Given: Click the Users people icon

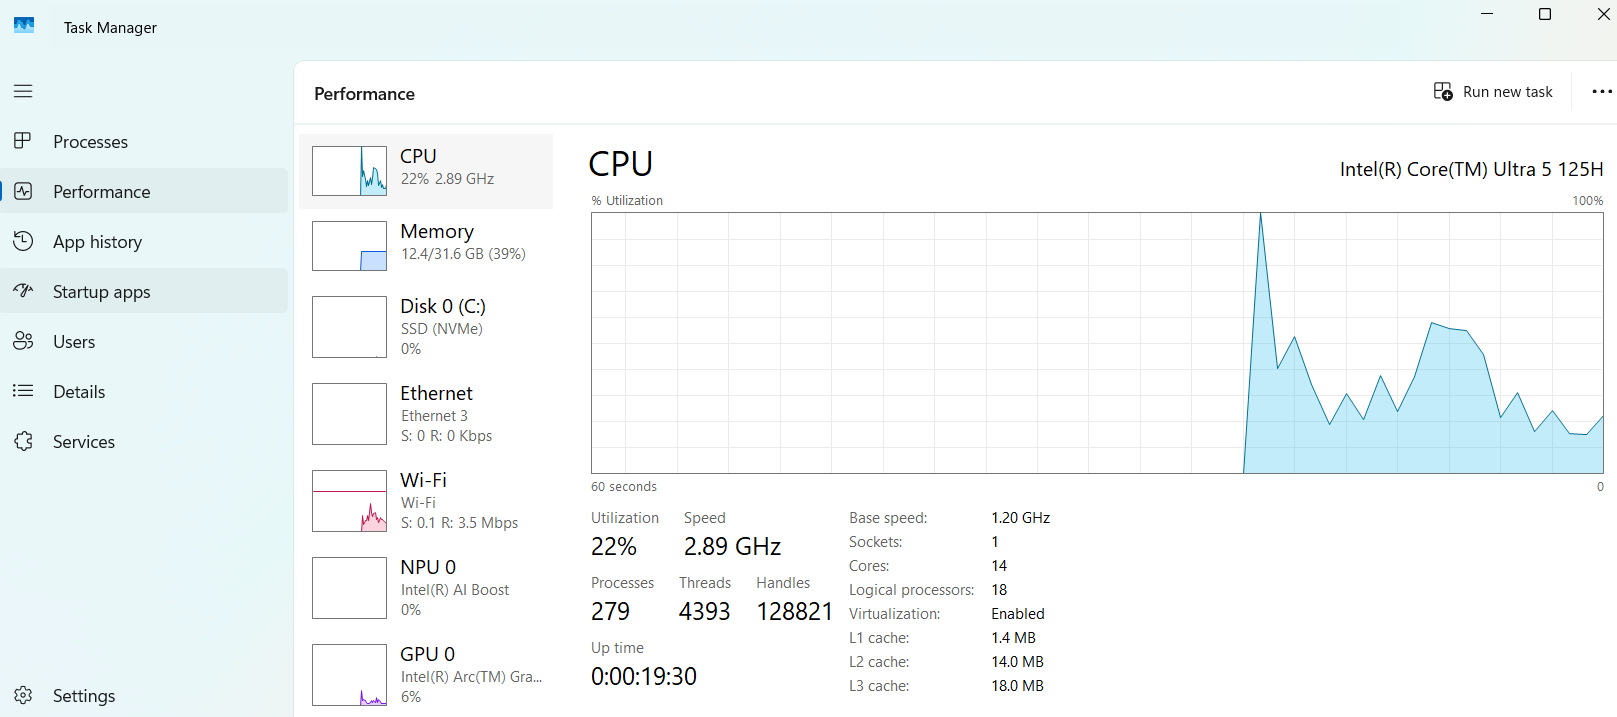Looking at the screenshot, I should (x=23, y=341).
